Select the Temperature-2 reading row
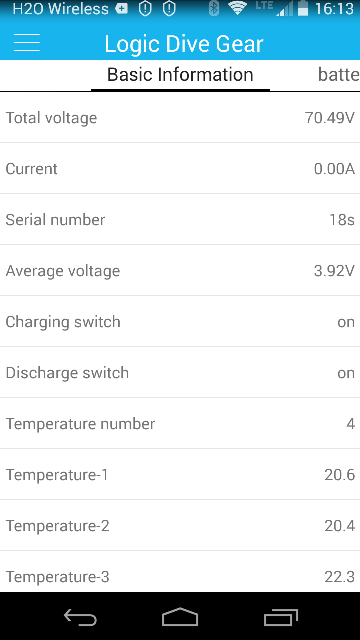Viewport: 360px width, 640px height. tap(180, 525)
